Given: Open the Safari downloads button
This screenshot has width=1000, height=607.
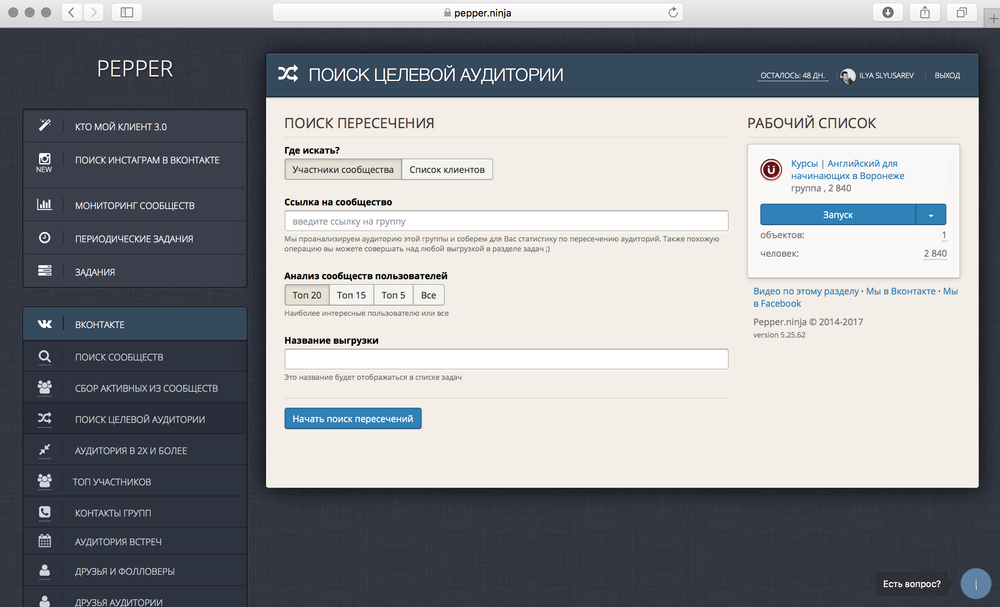Looking at the screenshot, I should tap(888, 12).
